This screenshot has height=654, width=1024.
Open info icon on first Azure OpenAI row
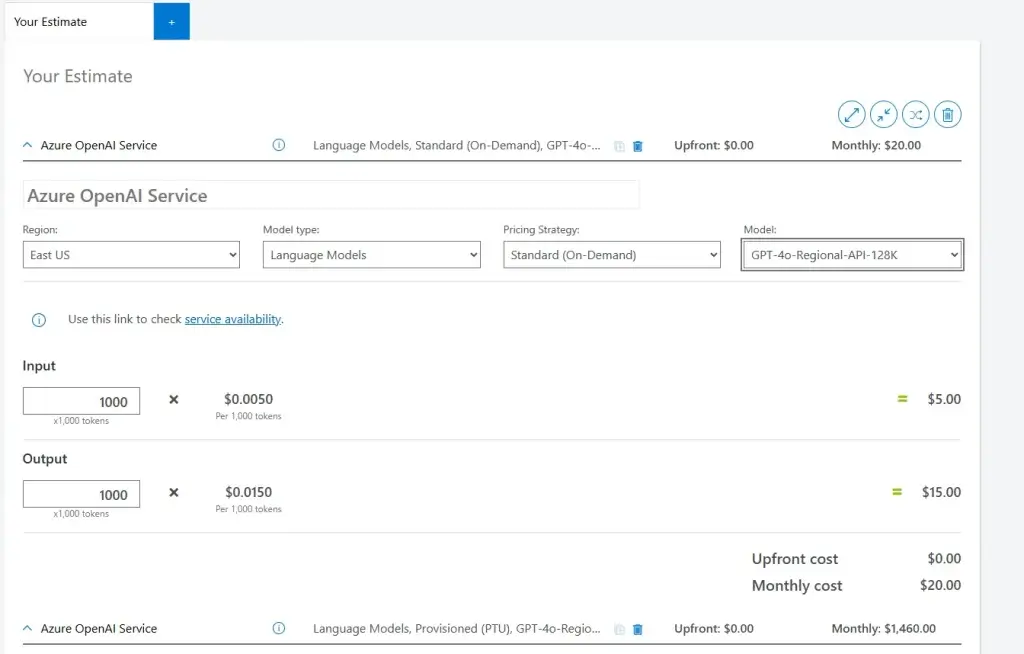click(x=279, y=145)
